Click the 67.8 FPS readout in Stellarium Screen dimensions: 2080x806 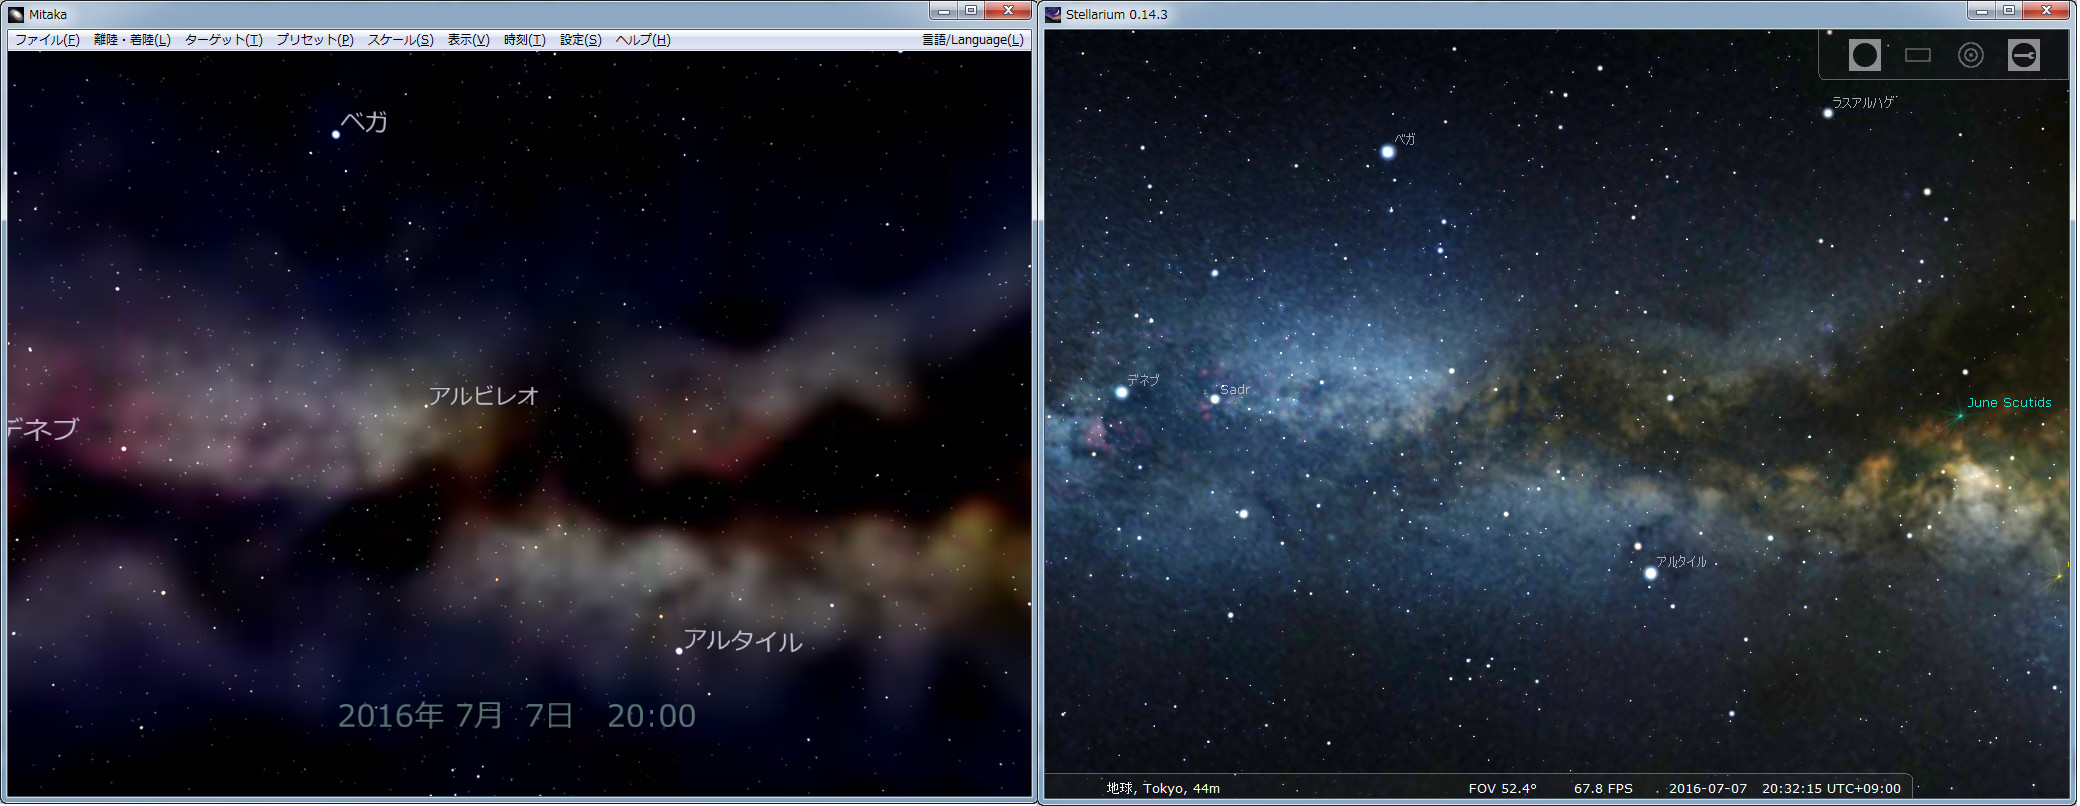(1603, 788)
